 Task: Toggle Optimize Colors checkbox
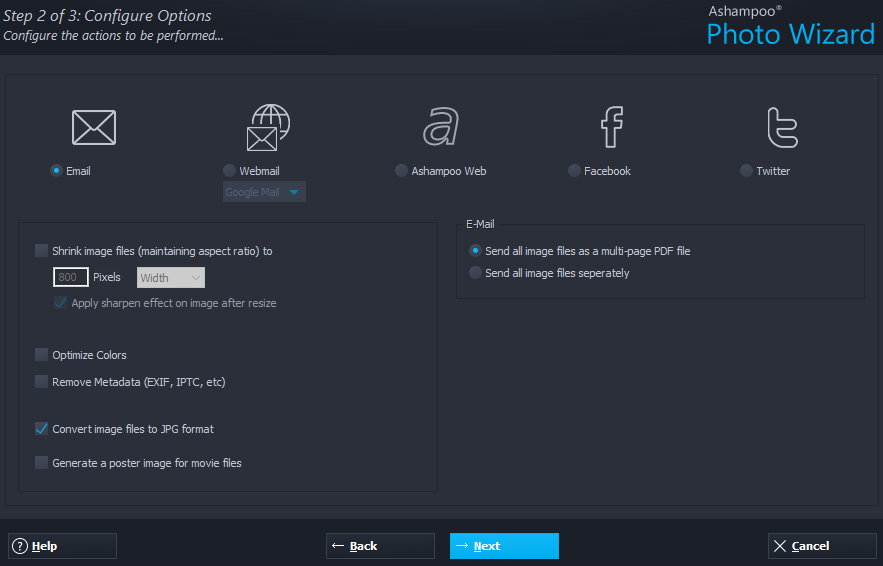[x=41, y=355]
